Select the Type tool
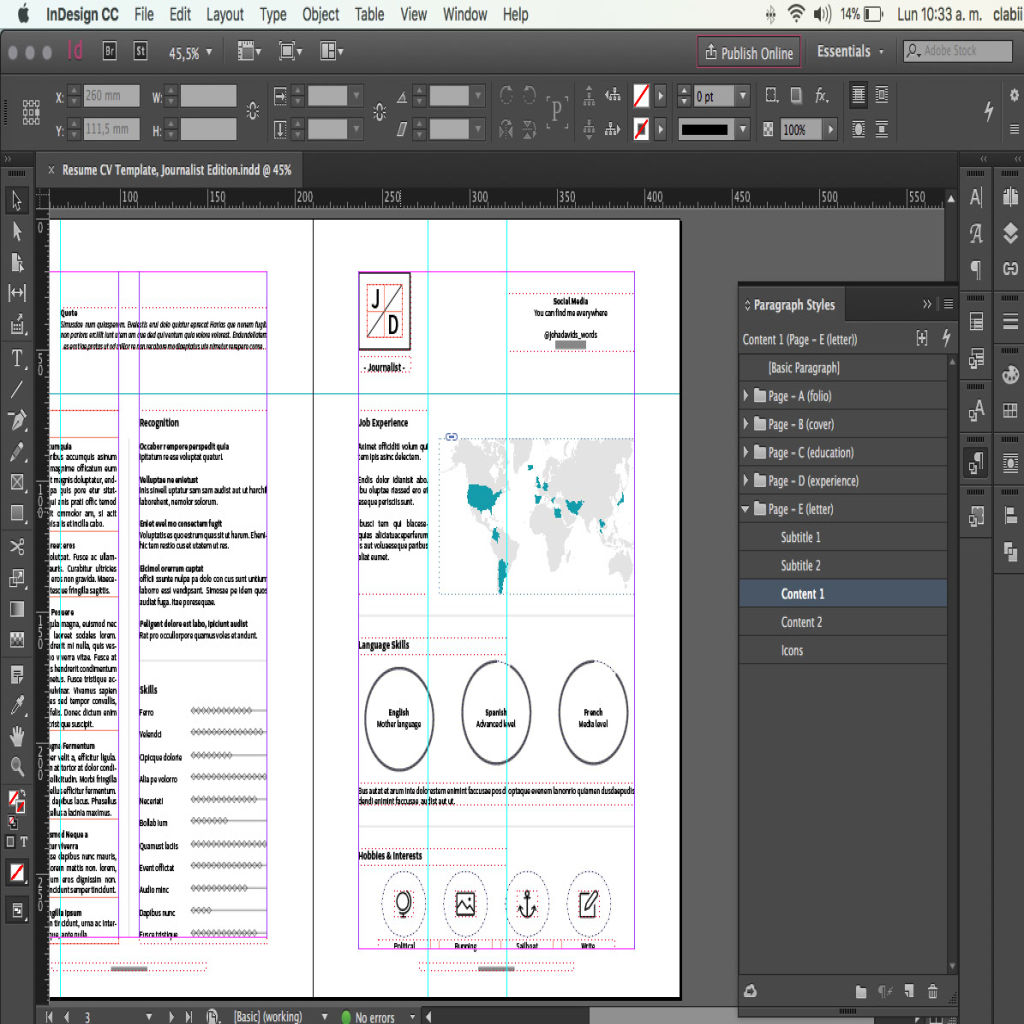 click(x=17, y=358)
